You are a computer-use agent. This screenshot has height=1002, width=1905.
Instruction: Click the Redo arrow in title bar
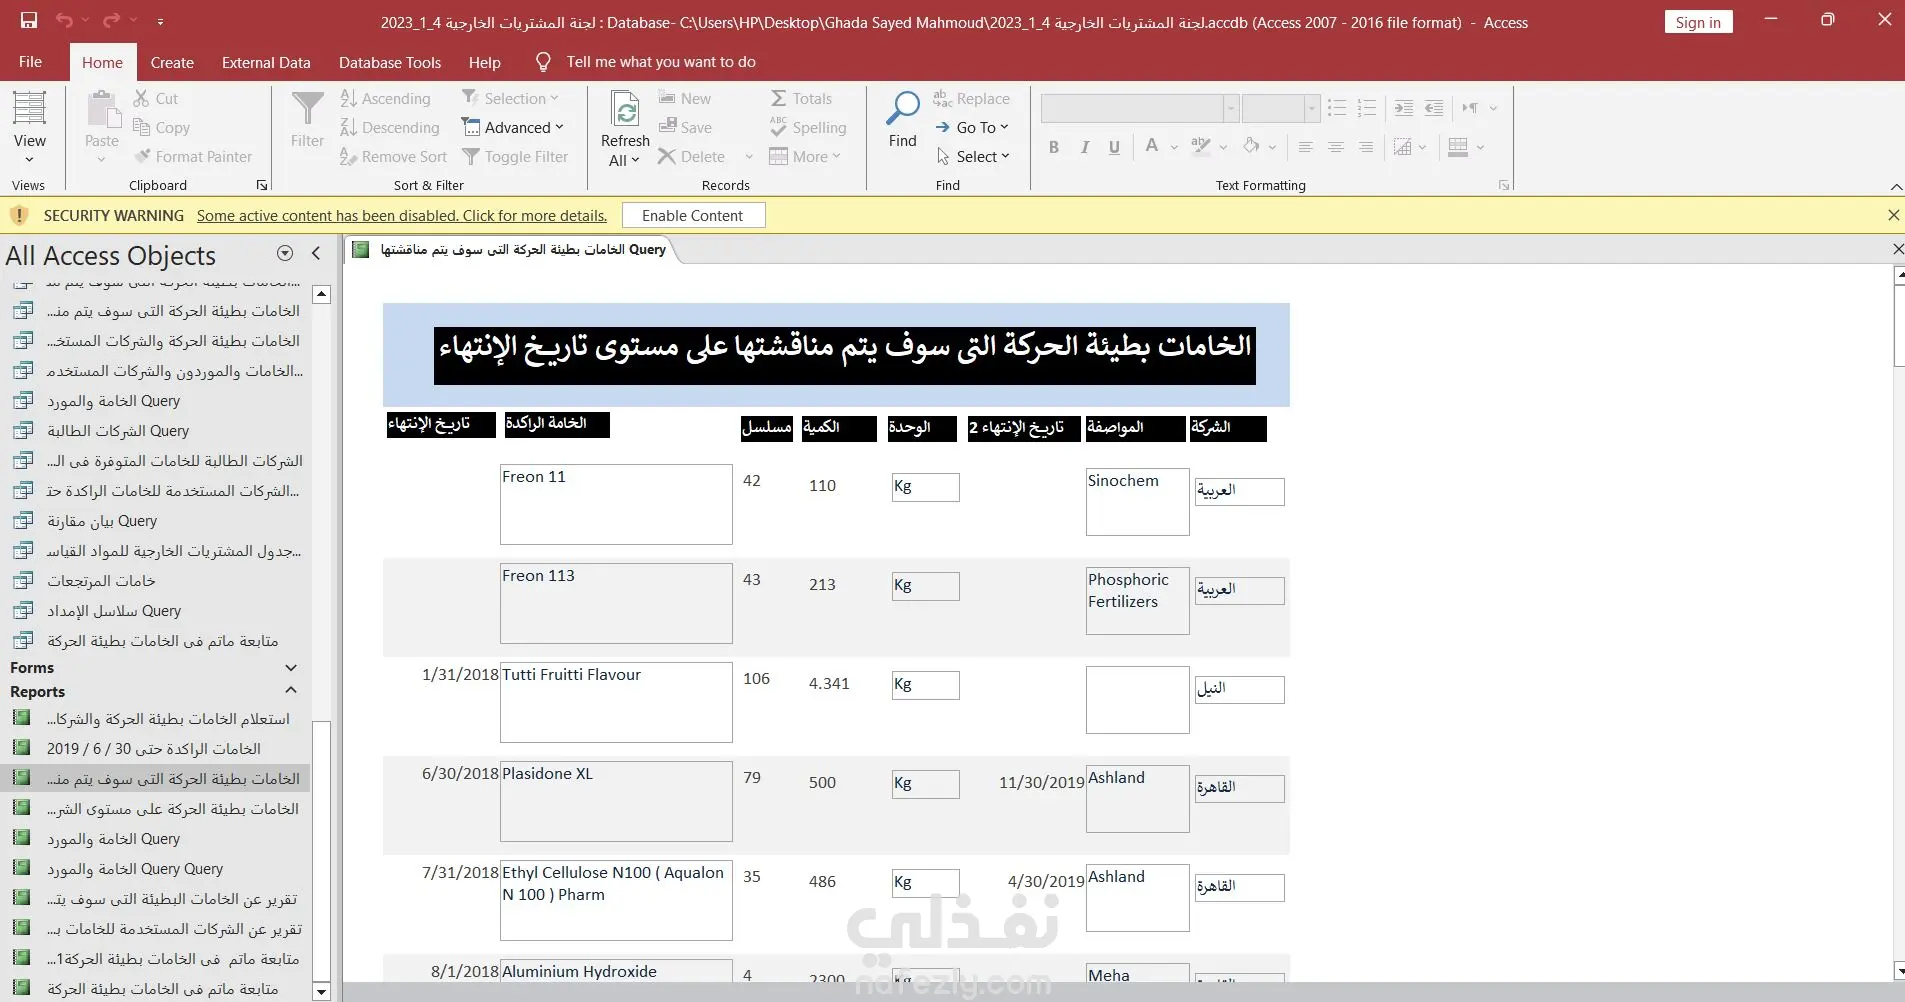click(x=111, y=21)
